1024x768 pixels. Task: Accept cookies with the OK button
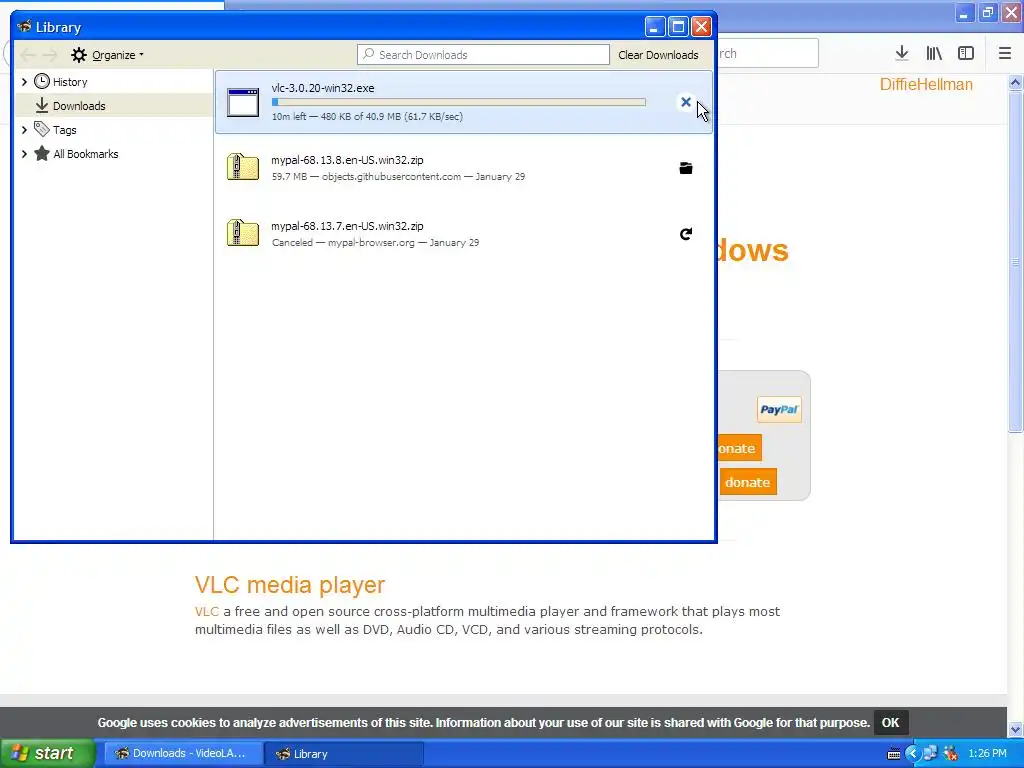click(890, 722)
